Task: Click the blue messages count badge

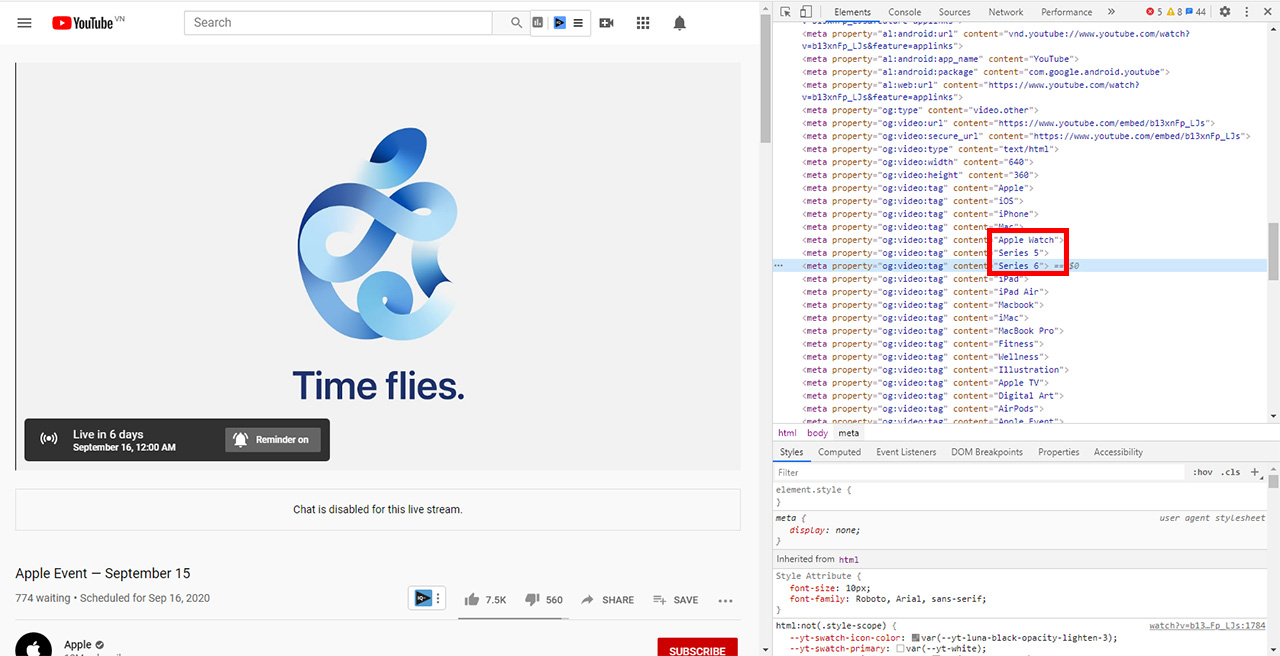Action: pos(1196,12)
